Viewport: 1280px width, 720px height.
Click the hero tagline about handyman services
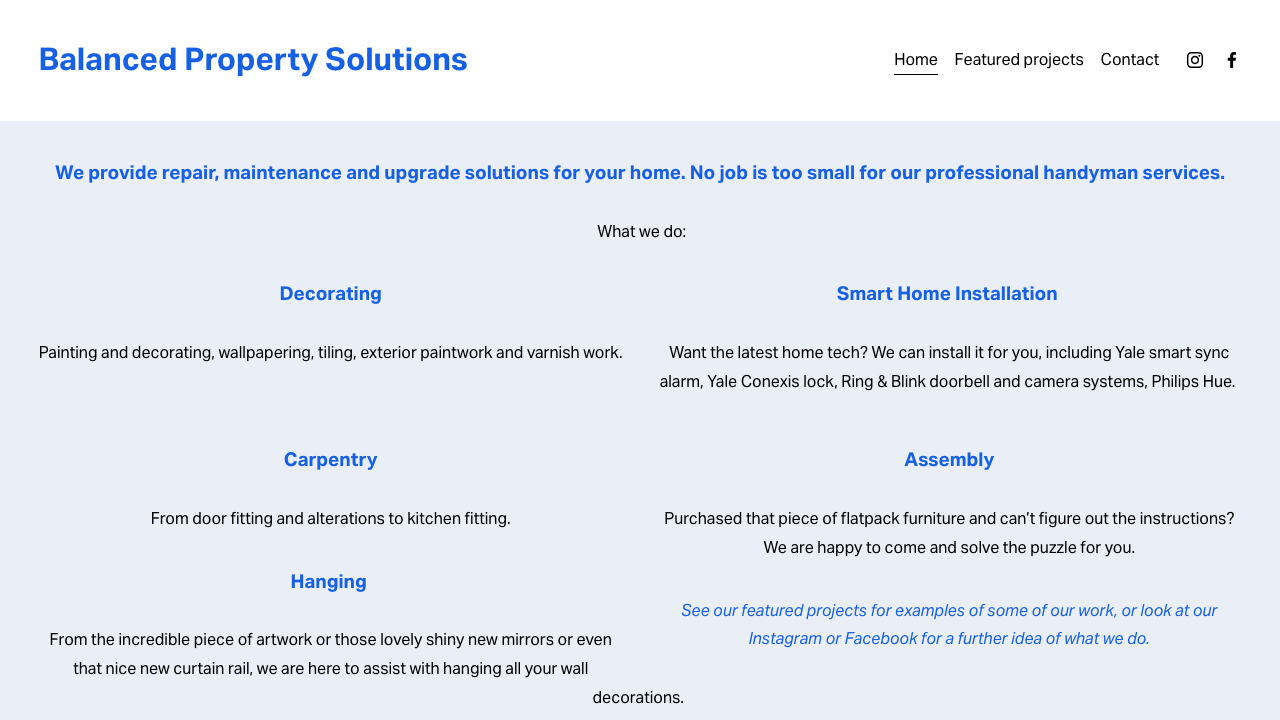(640, 172)
